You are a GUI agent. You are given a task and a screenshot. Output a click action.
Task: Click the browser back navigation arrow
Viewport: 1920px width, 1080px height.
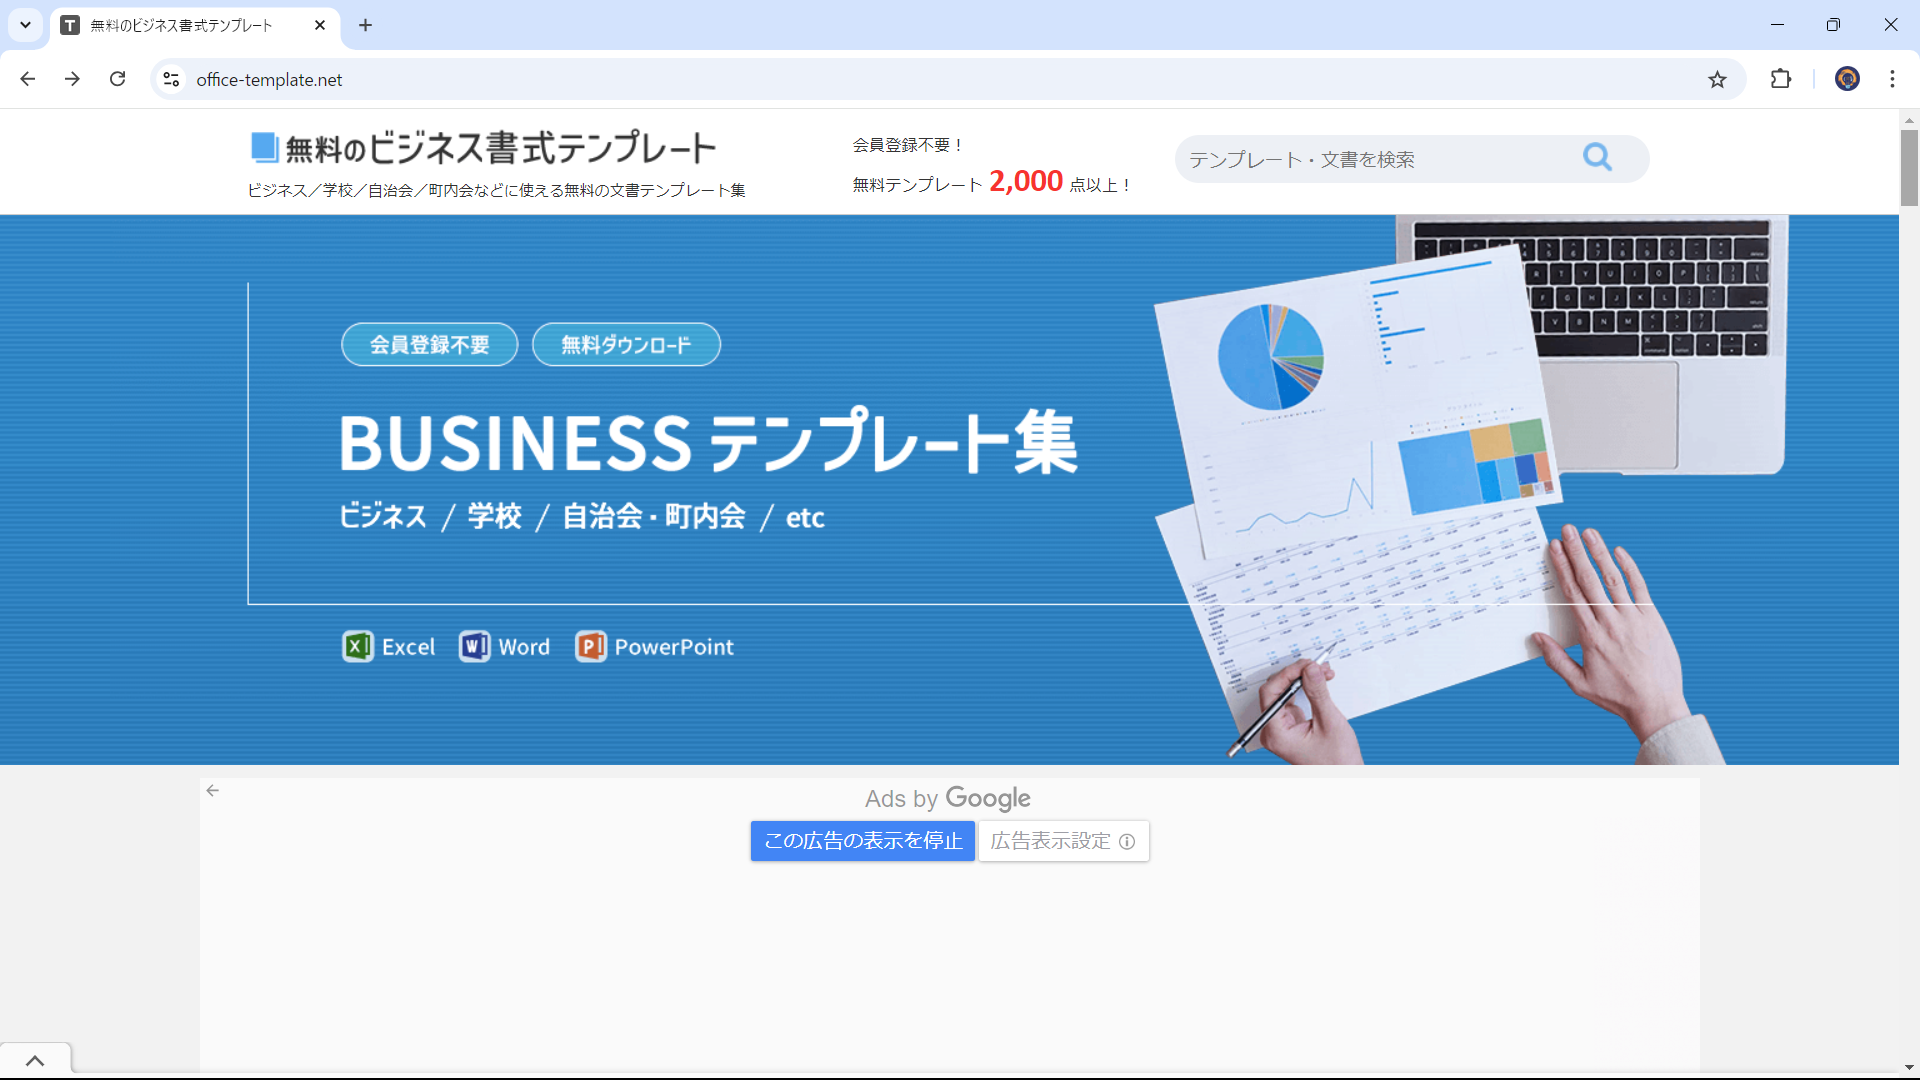[x=29, y=79]
